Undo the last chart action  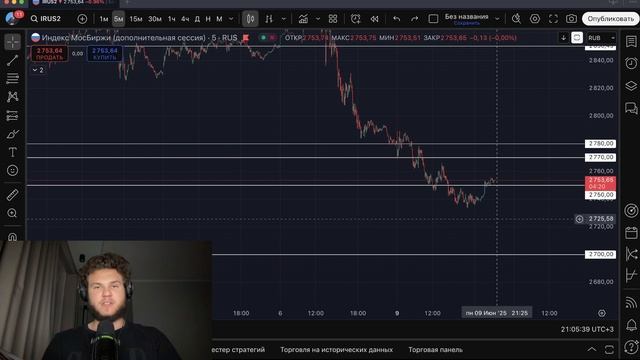[x=396, y=19]
